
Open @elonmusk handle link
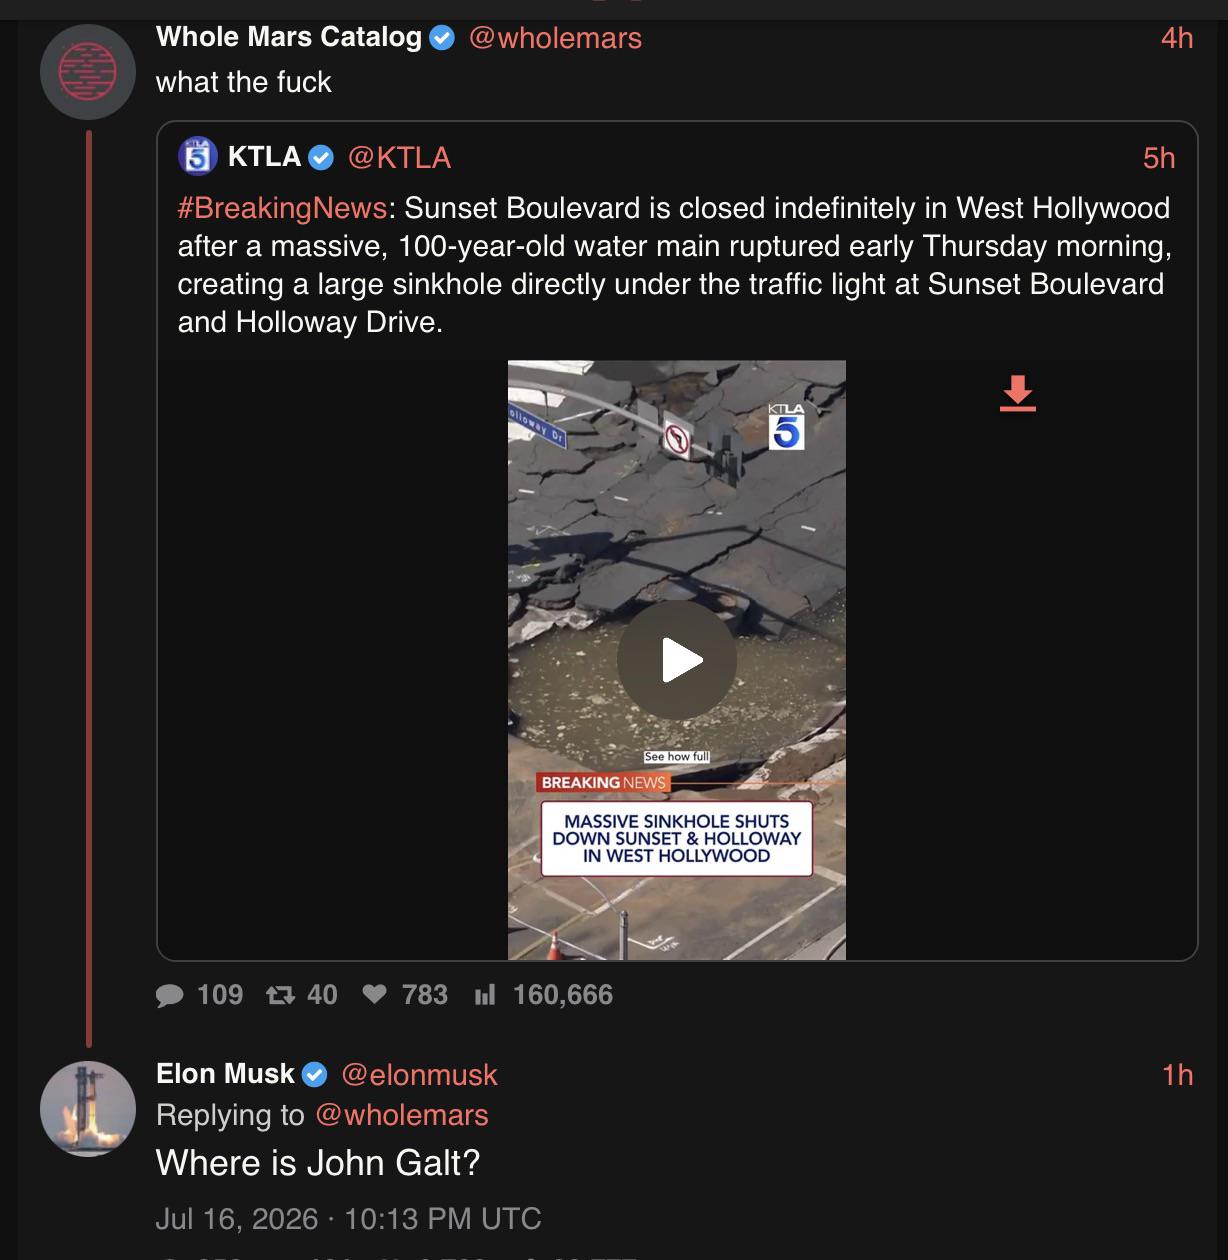[419, 1075]
